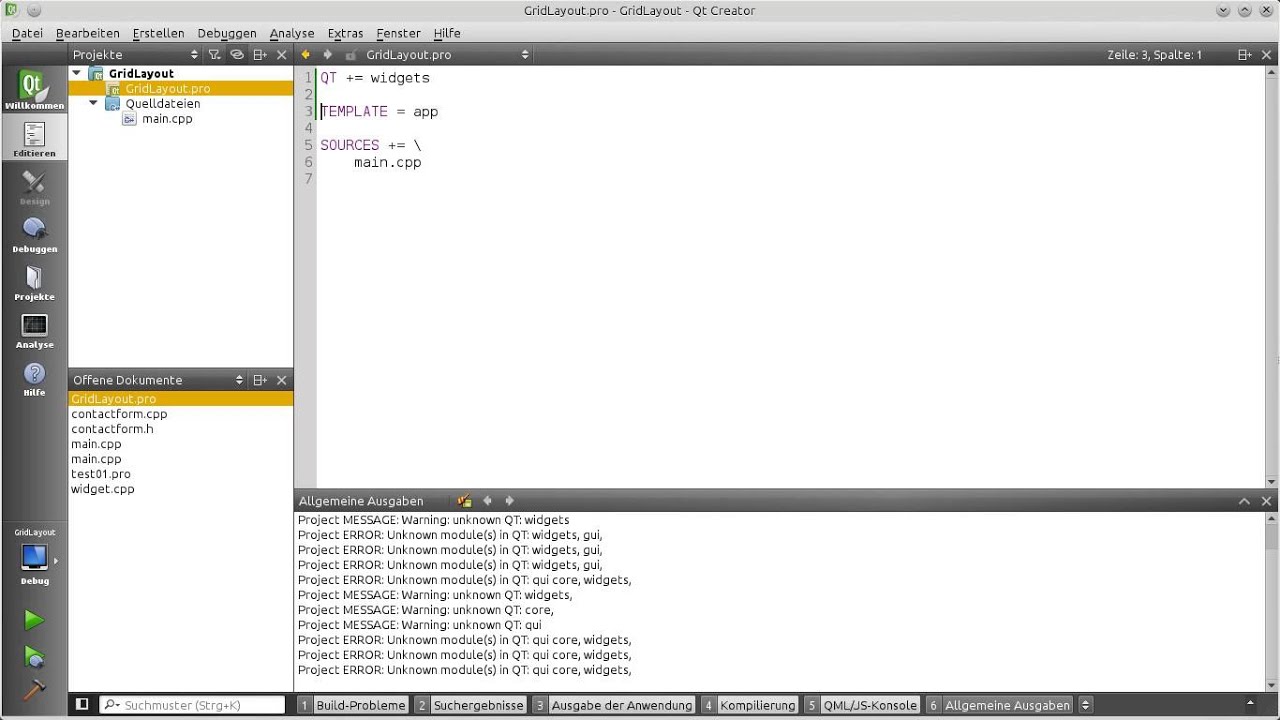Switch to the Editieren mode
Image resolution: width=1280 pixels, height=720 pixels.
pos(34,139)
